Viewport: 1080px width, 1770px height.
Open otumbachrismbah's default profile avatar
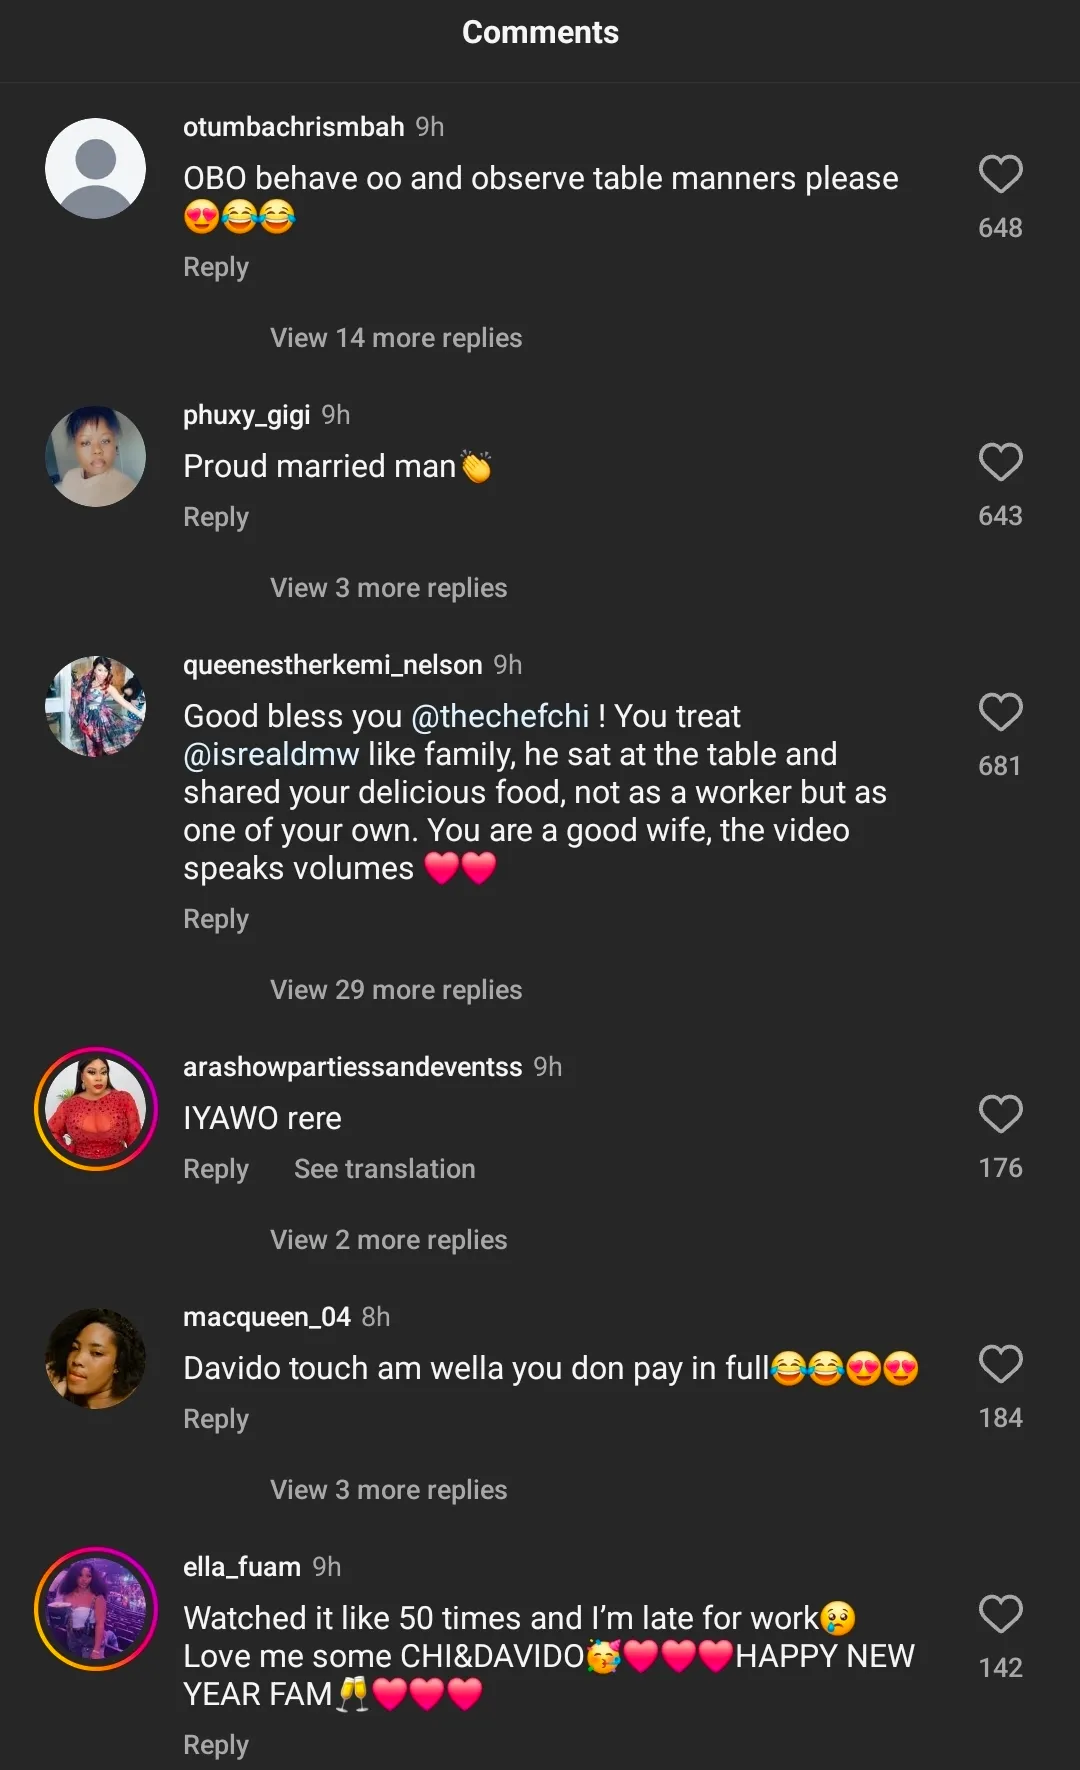[x=96, y=169]
